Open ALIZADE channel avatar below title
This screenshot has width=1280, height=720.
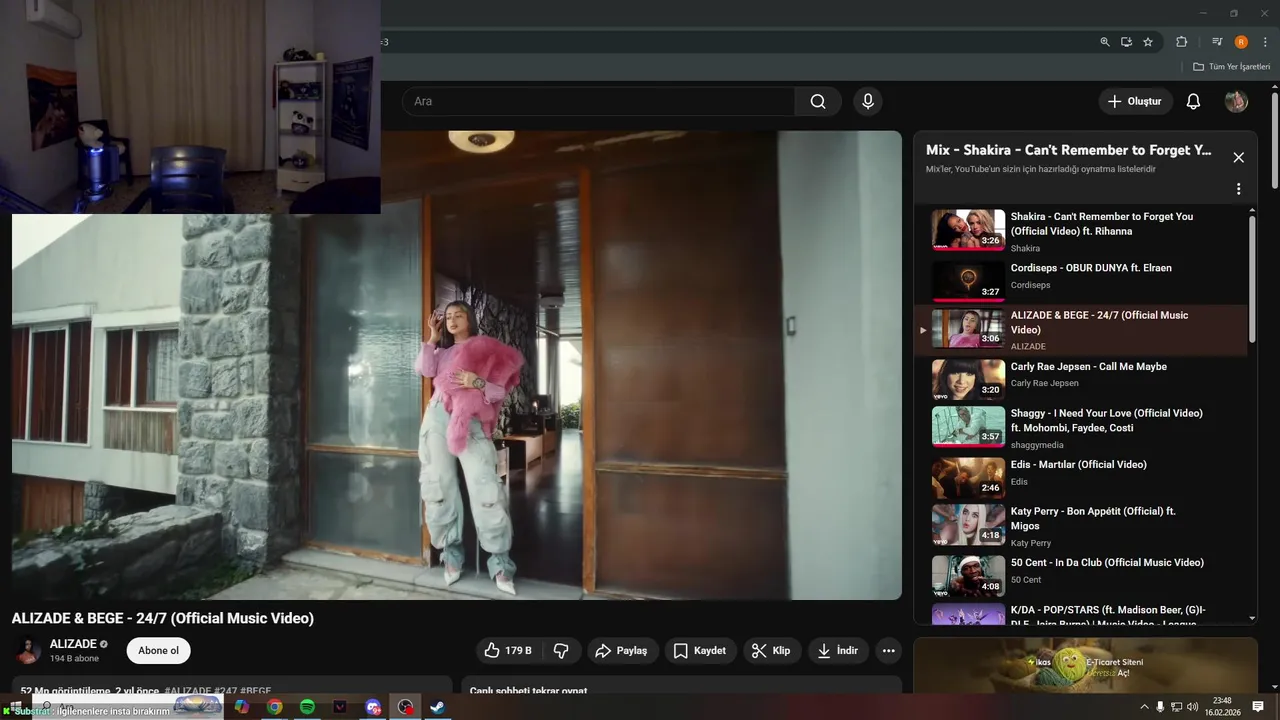[28, 651]
